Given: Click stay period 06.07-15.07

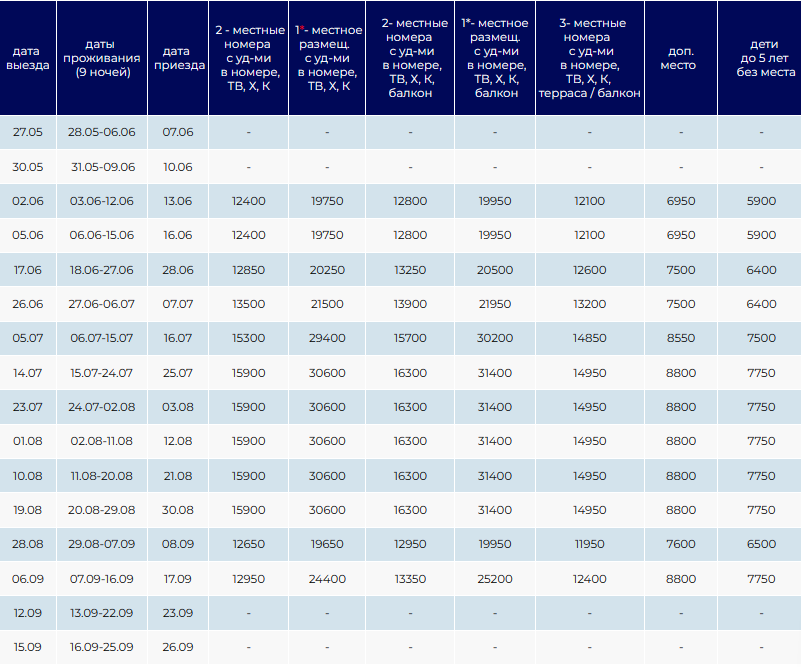Looking at the screenshot, I should (x=102, y=338).
